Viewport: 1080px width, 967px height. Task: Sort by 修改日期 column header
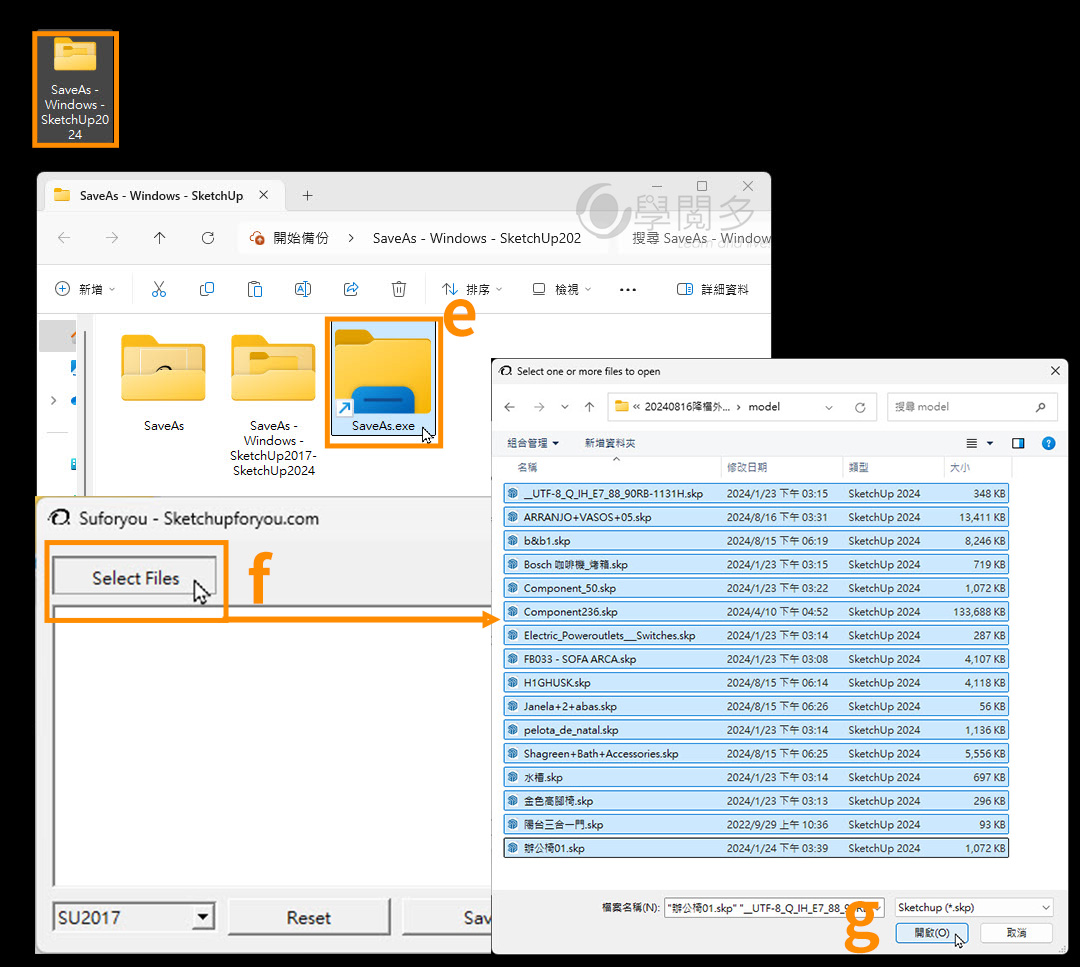(x=747, y=468)
